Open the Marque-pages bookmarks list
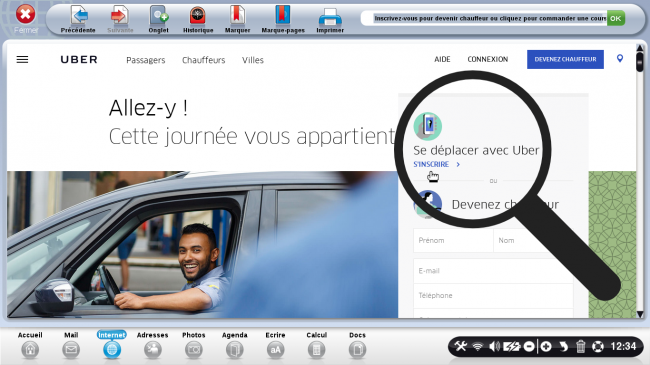Screen dimensions: 650x365 [x=283, y=16]
